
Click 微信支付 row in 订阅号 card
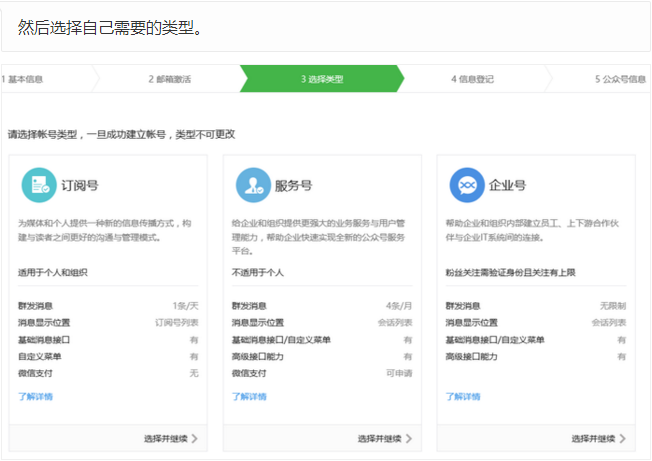(108, 373)
